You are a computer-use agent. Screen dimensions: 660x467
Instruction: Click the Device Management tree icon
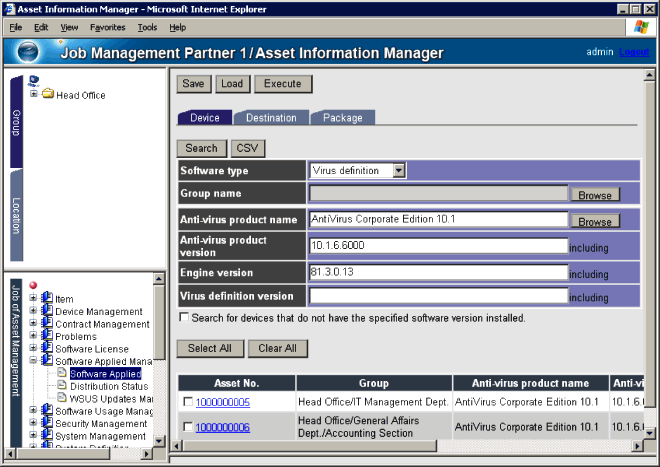pos(47,312)
